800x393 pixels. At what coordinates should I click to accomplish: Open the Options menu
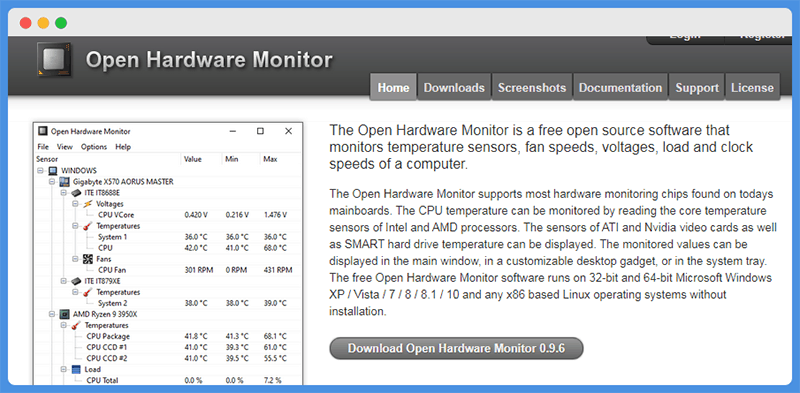point(94,147)
